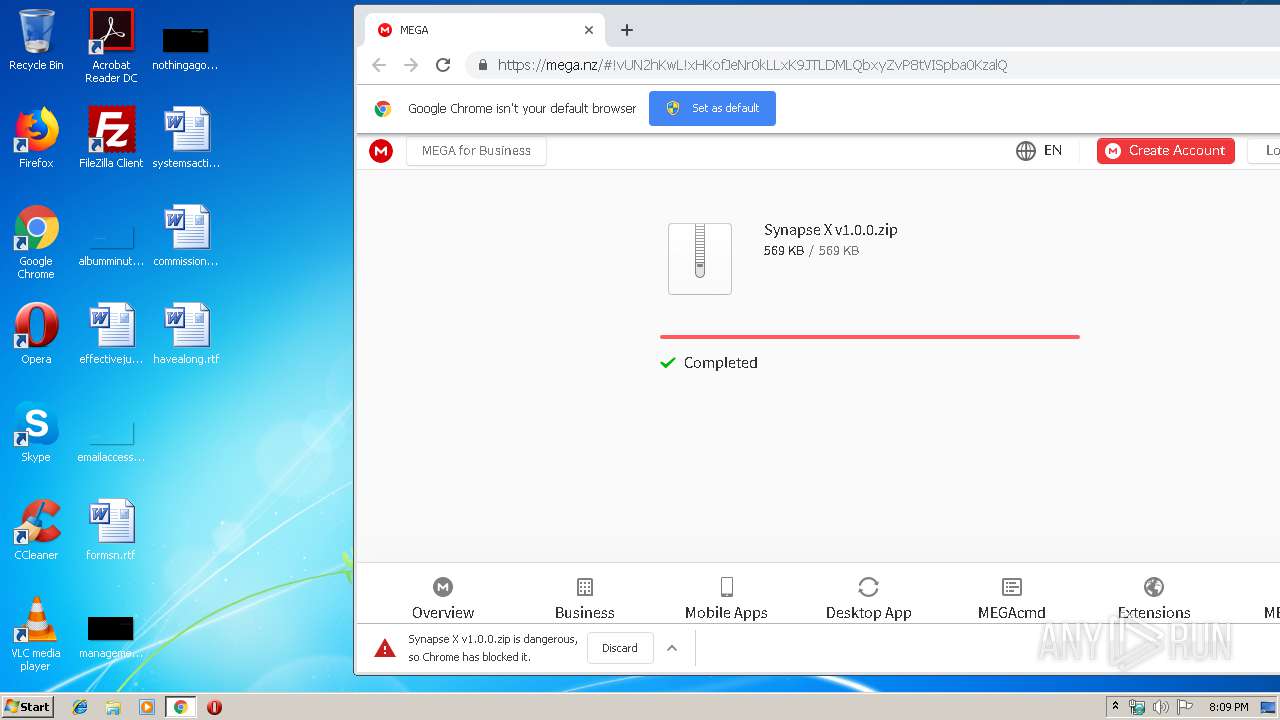The width and height of the screenshot is (1280, 720).
Task: Launch CCleaner desktop shortcut
Action: coord(36,530)
